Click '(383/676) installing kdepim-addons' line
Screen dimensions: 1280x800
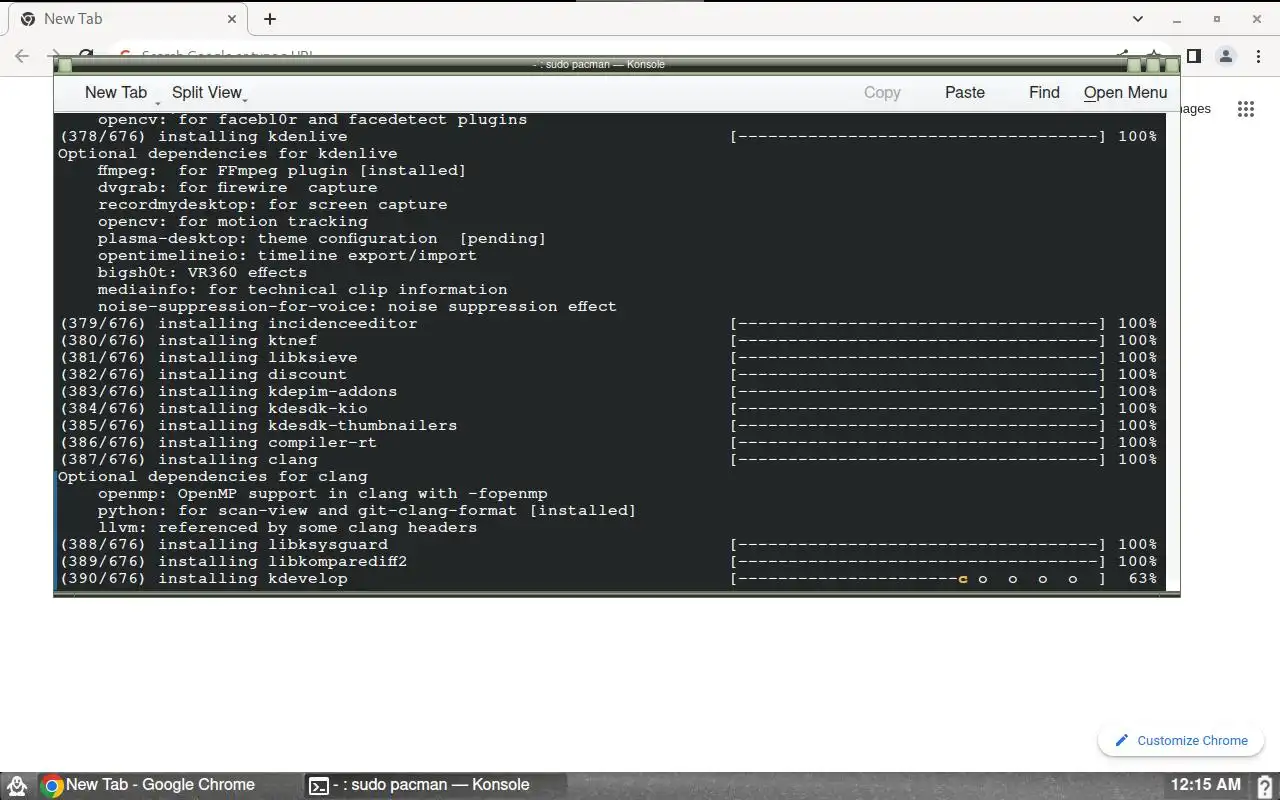(229, 391)
